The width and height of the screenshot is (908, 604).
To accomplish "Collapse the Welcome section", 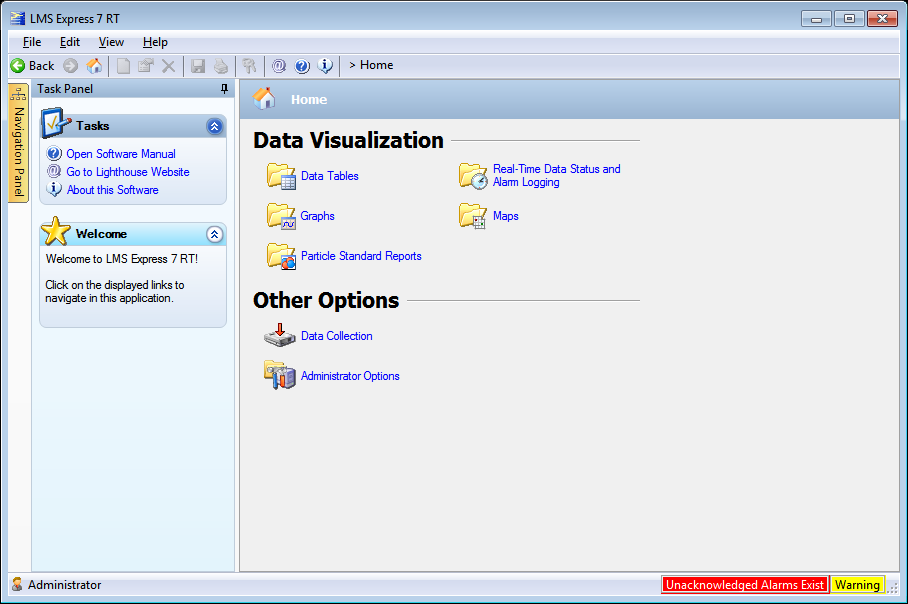I will [214, 235].
